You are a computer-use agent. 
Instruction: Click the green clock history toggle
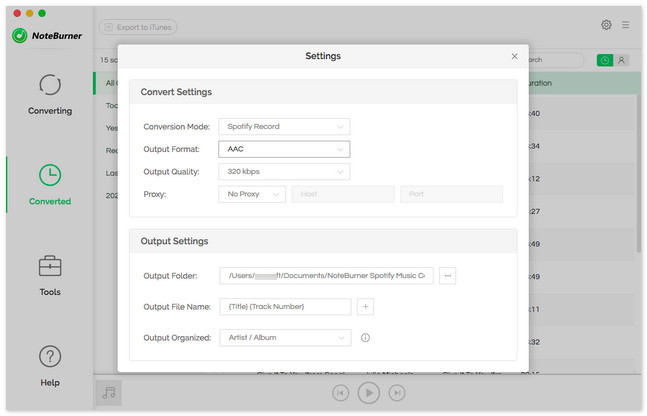(x=604, y=60)
